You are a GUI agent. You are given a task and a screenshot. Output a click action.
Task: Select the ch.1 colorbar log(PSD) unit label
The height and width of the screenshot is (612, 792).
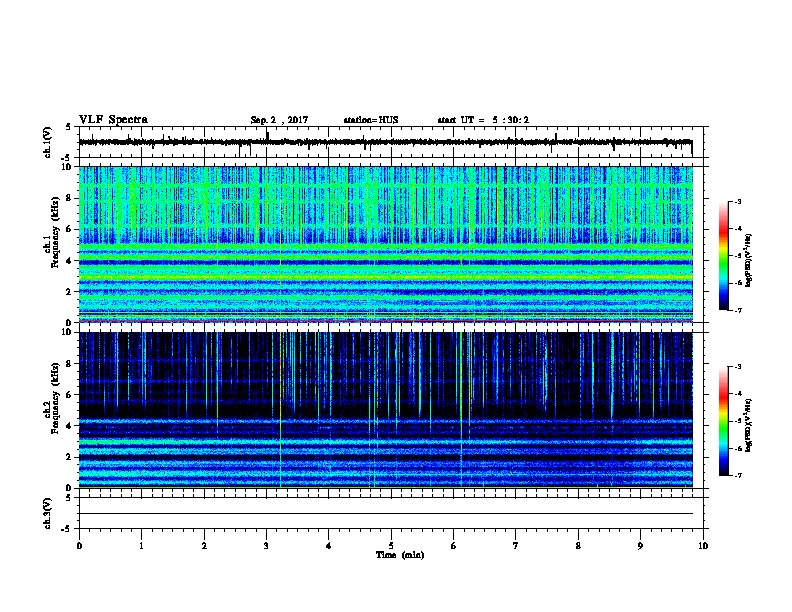pyautogui.click(x=748, y=260)
